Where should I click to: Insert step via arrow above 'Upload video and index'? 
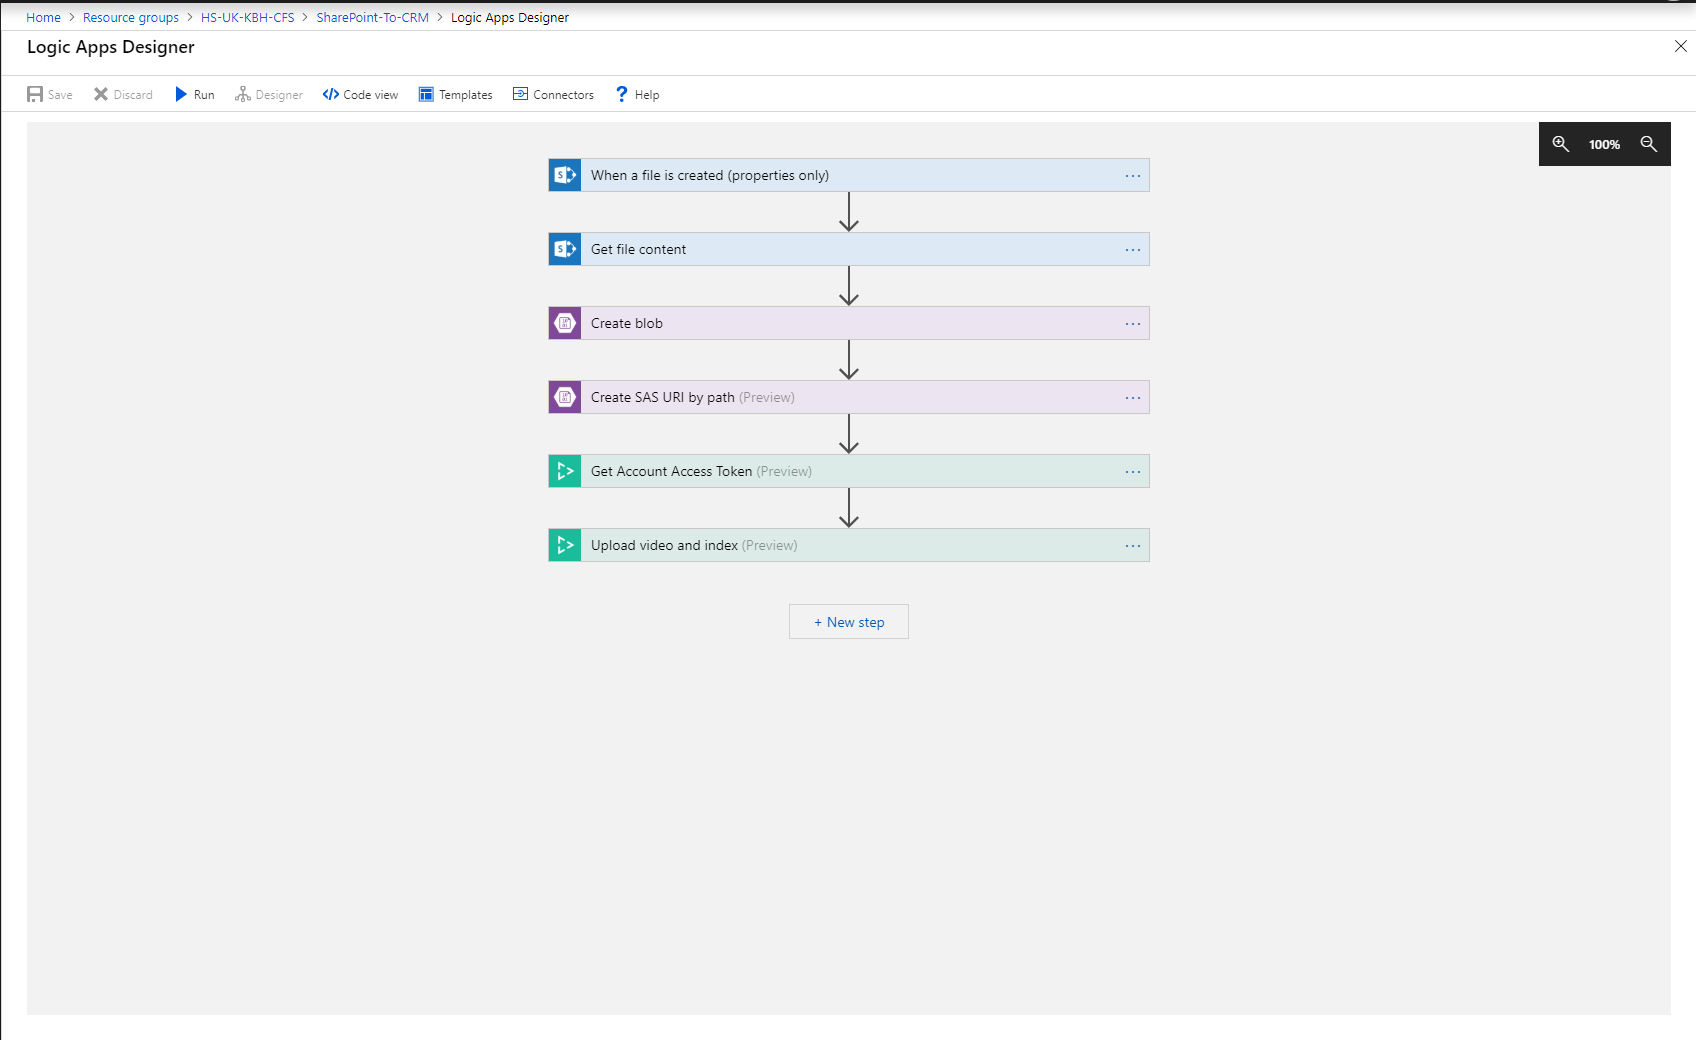pyautogui.click(x=849, y=508)
